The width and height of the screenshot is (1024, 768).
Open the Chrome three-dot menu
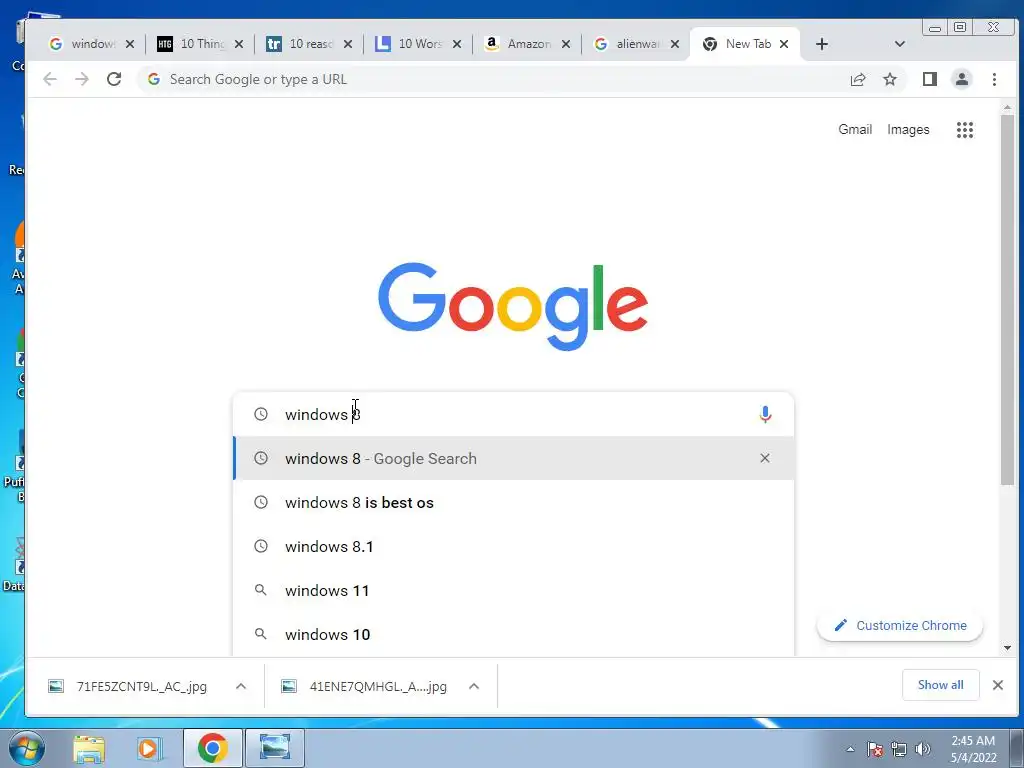point(994,79)
